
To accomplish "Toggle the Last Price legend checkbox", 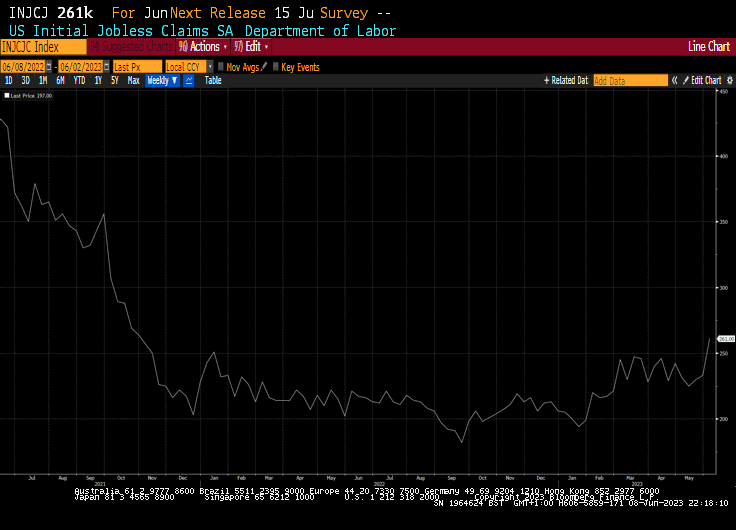I will tap(7, 95).
